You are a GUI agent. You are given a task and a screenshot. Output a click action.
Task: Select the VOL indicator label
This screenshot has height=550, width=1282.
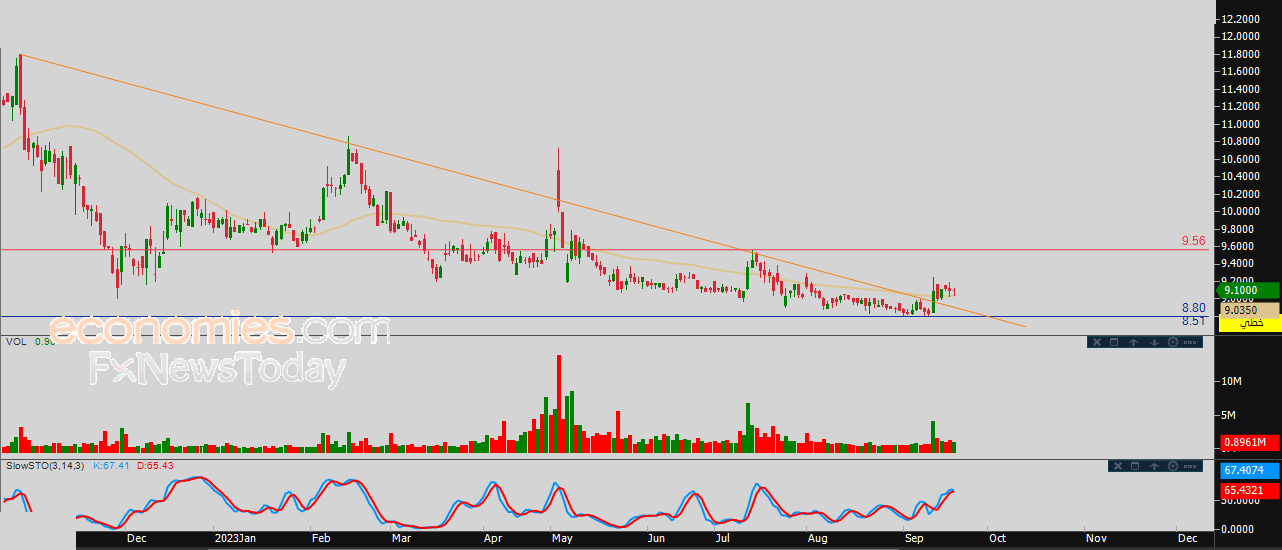pos(15,342)
